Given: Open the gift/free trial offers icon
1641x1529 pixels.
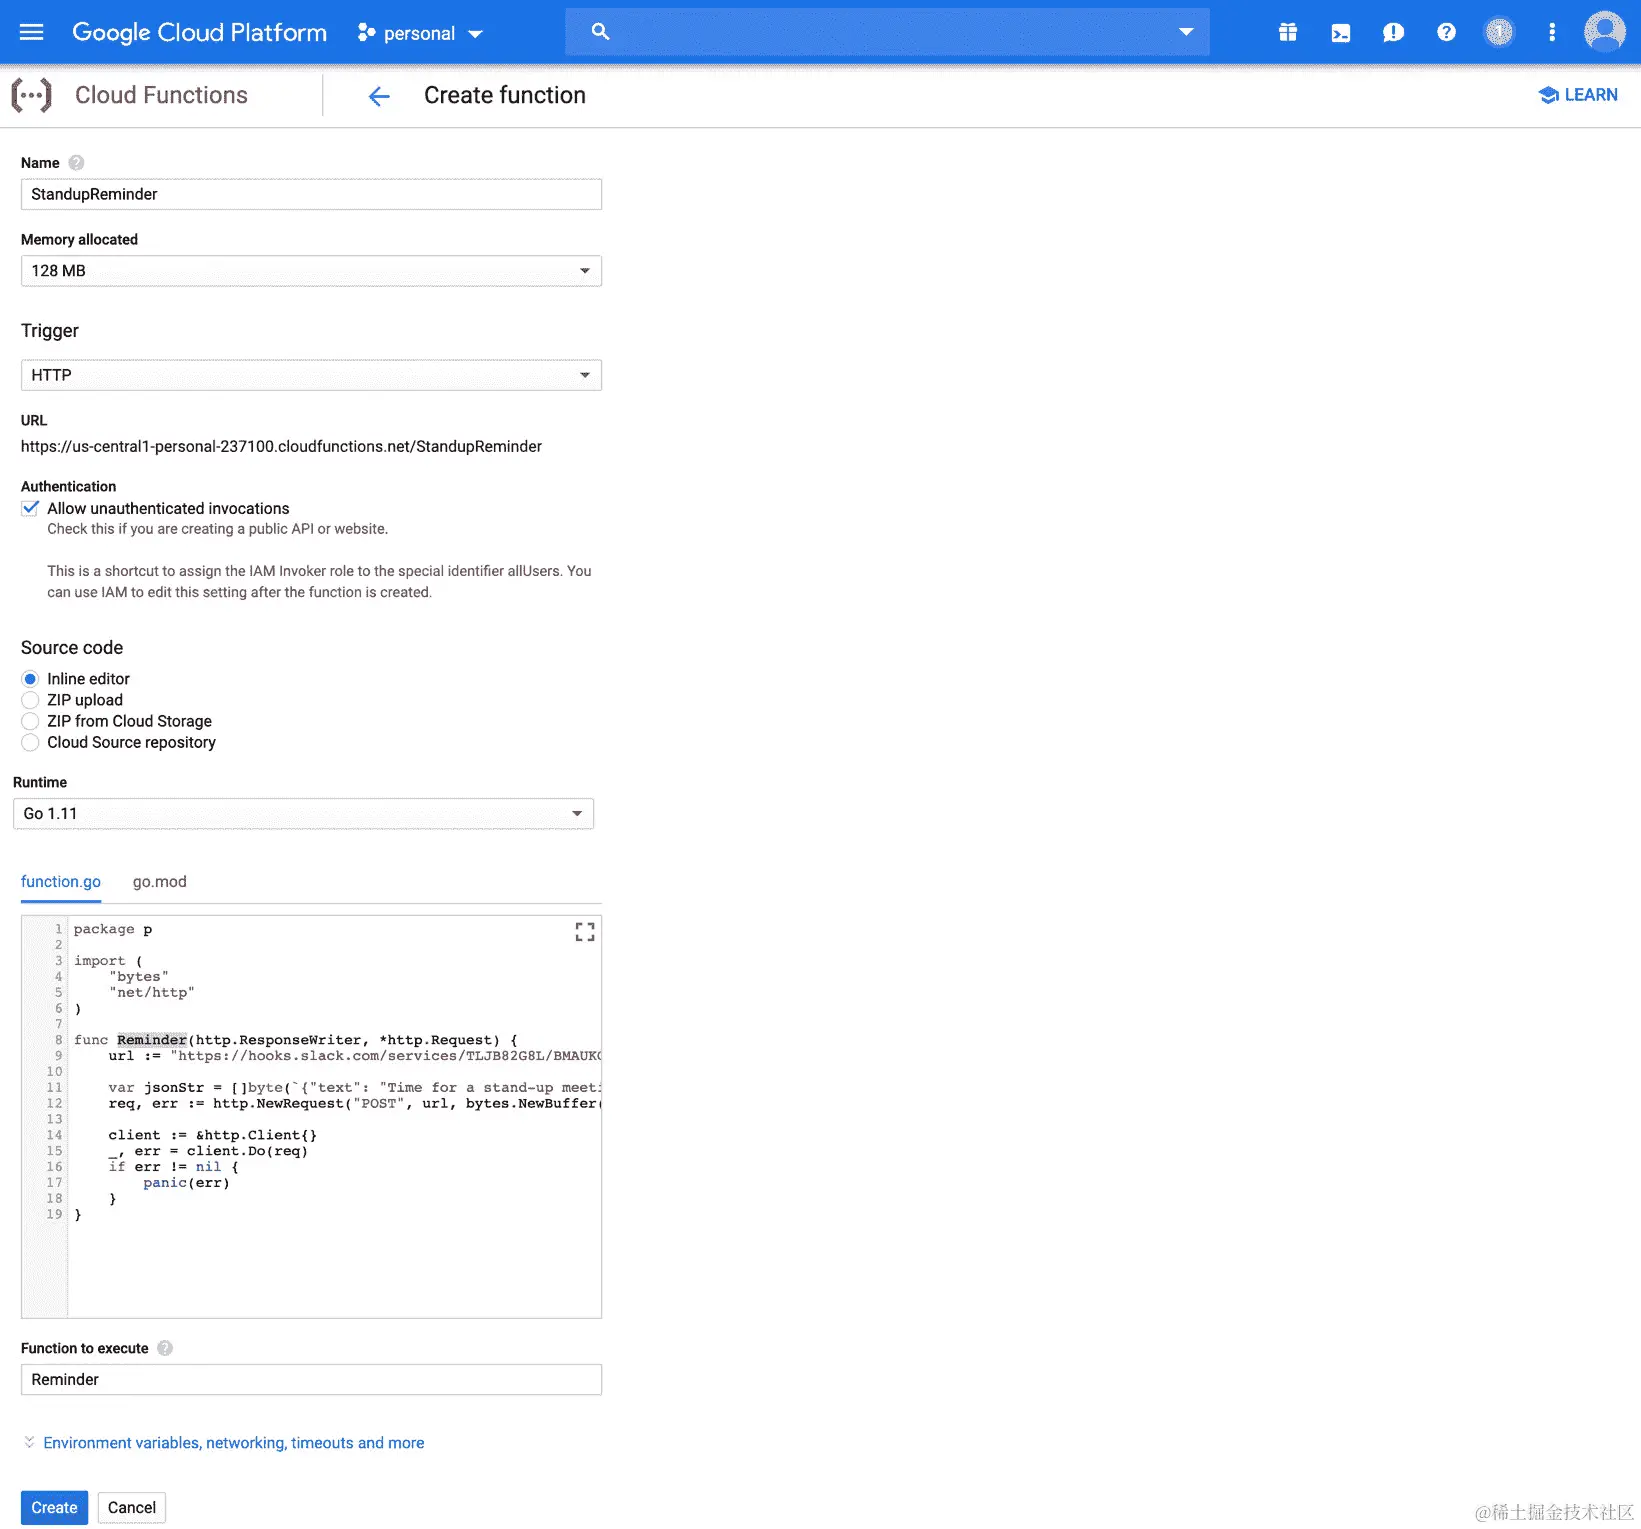Looking at the screenshot, I should click(x=1287, y=31).
